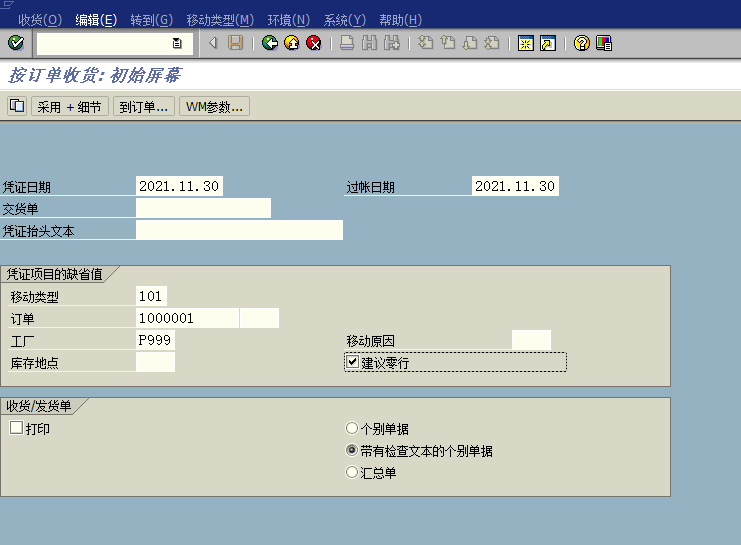The height and width of the screenshot is (545, 741).
Task: Open Customize Local Layout icon
Action: tap(604, 43)
